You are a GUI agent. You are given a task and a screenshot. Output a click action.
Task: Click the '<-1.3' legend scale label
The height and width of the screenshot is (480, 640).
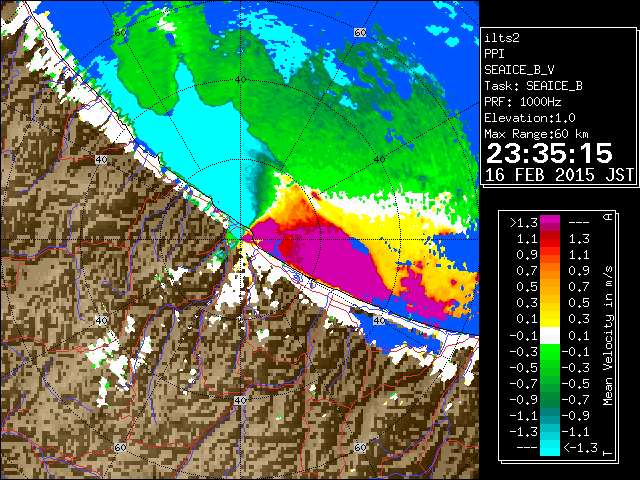click(580, 448)
